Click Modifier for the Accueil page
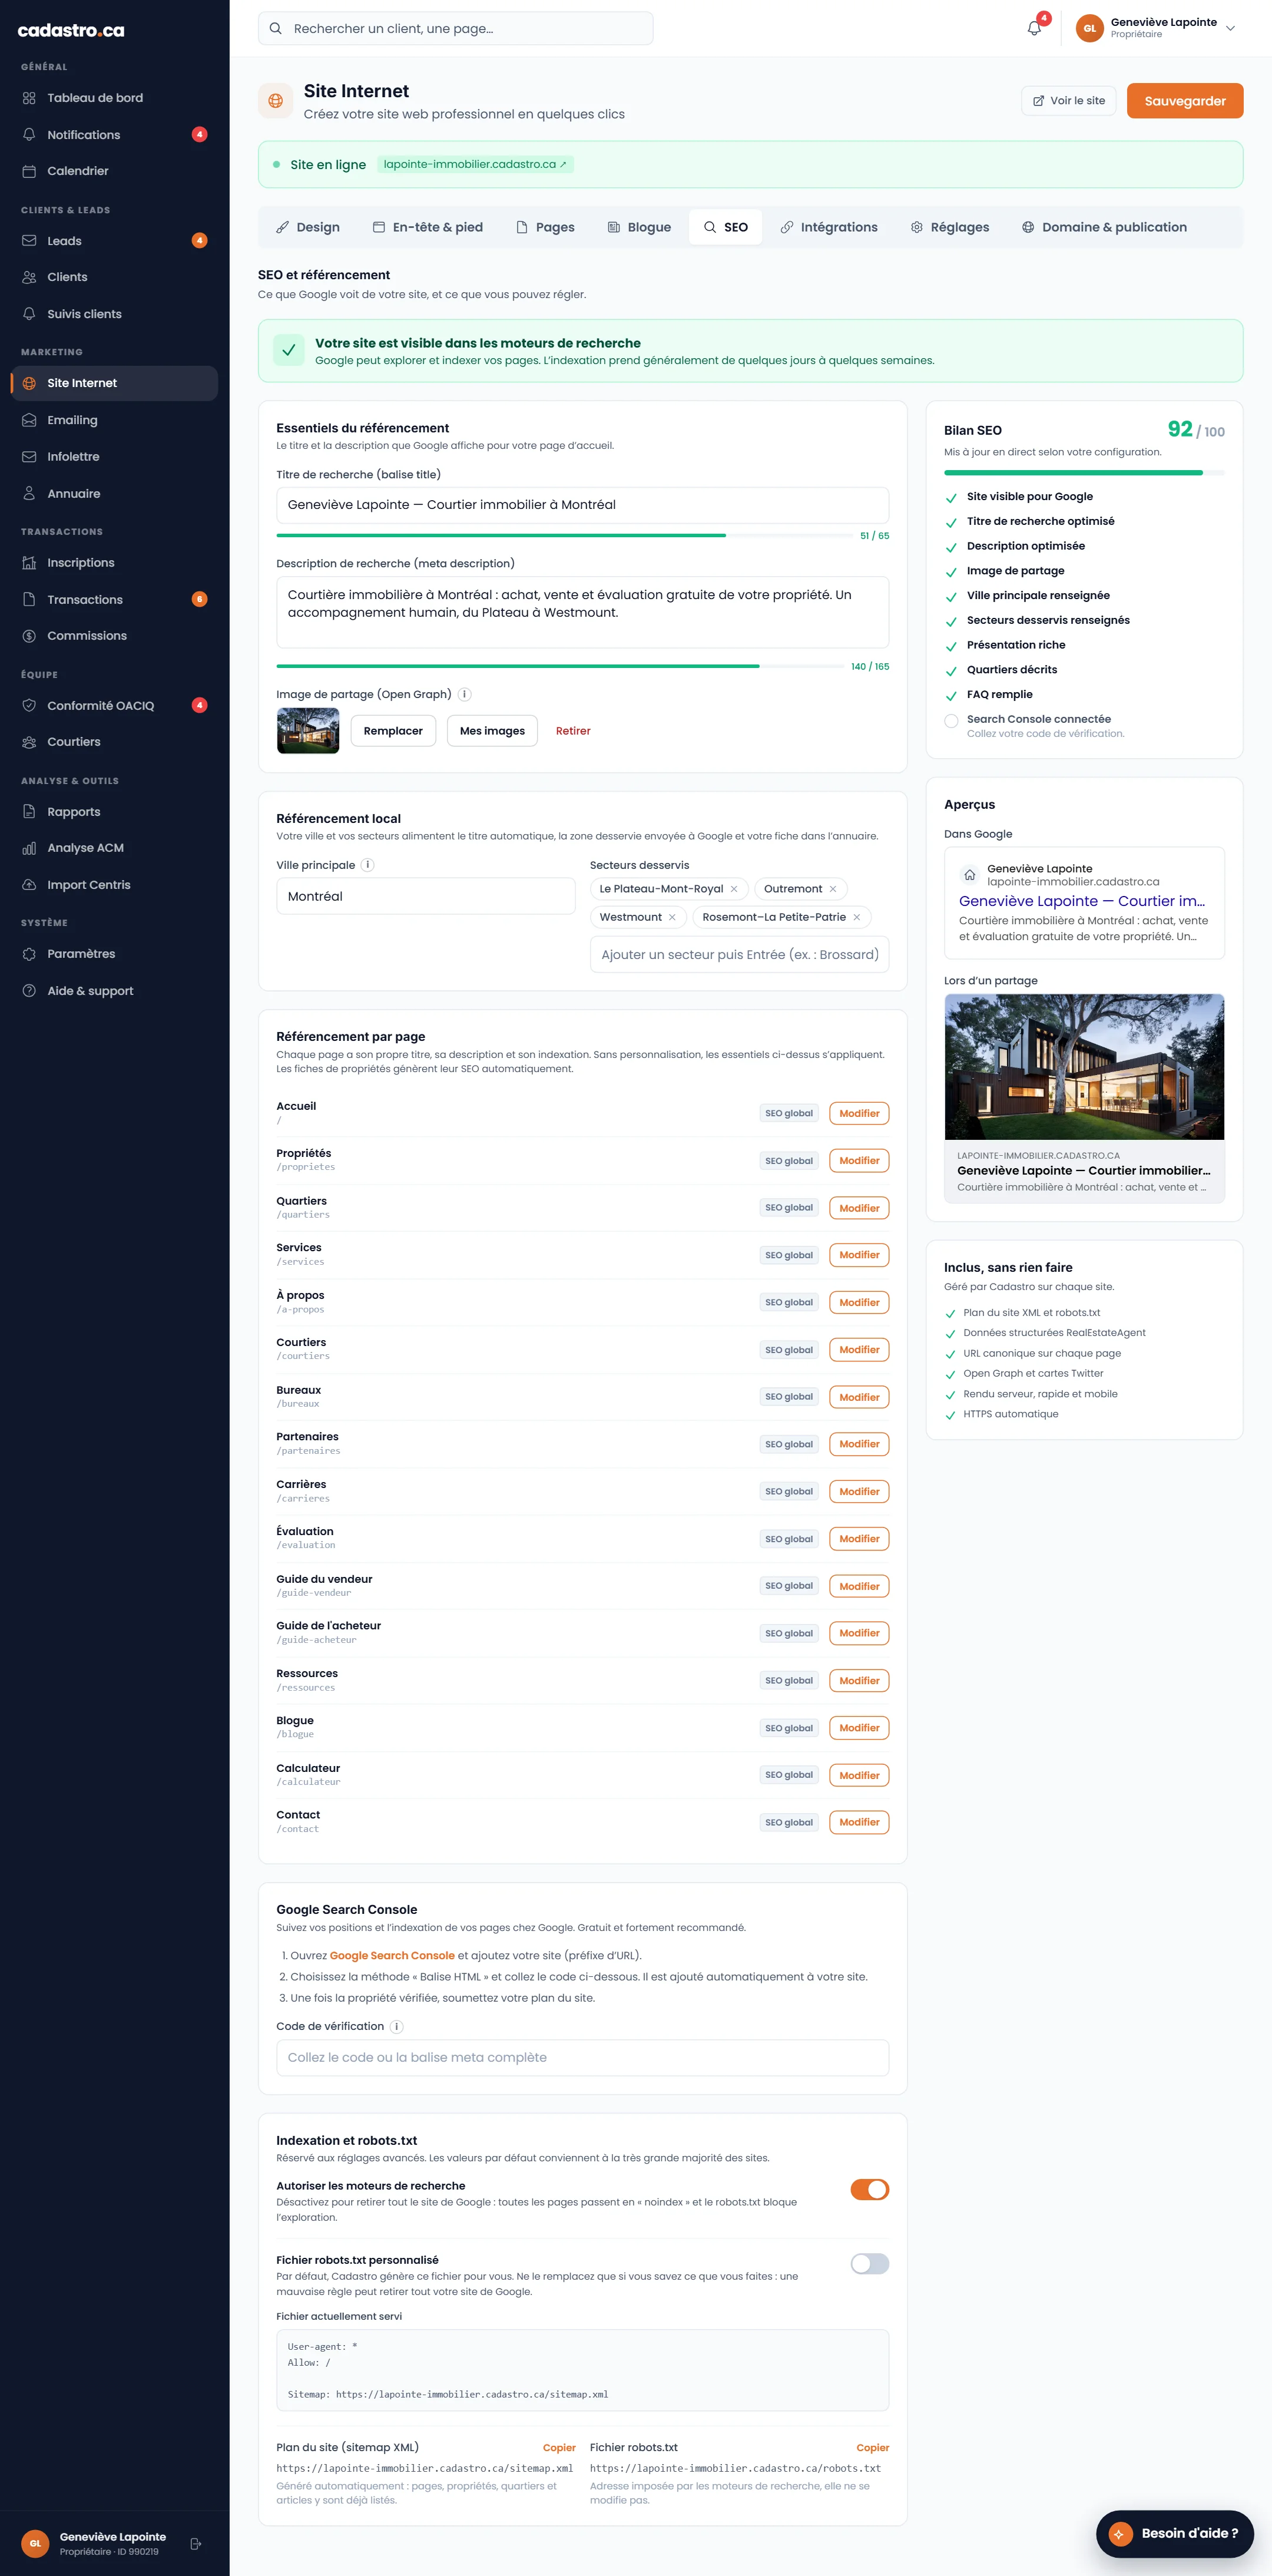This screenshot has height=2576, width=1272. 859,1113
